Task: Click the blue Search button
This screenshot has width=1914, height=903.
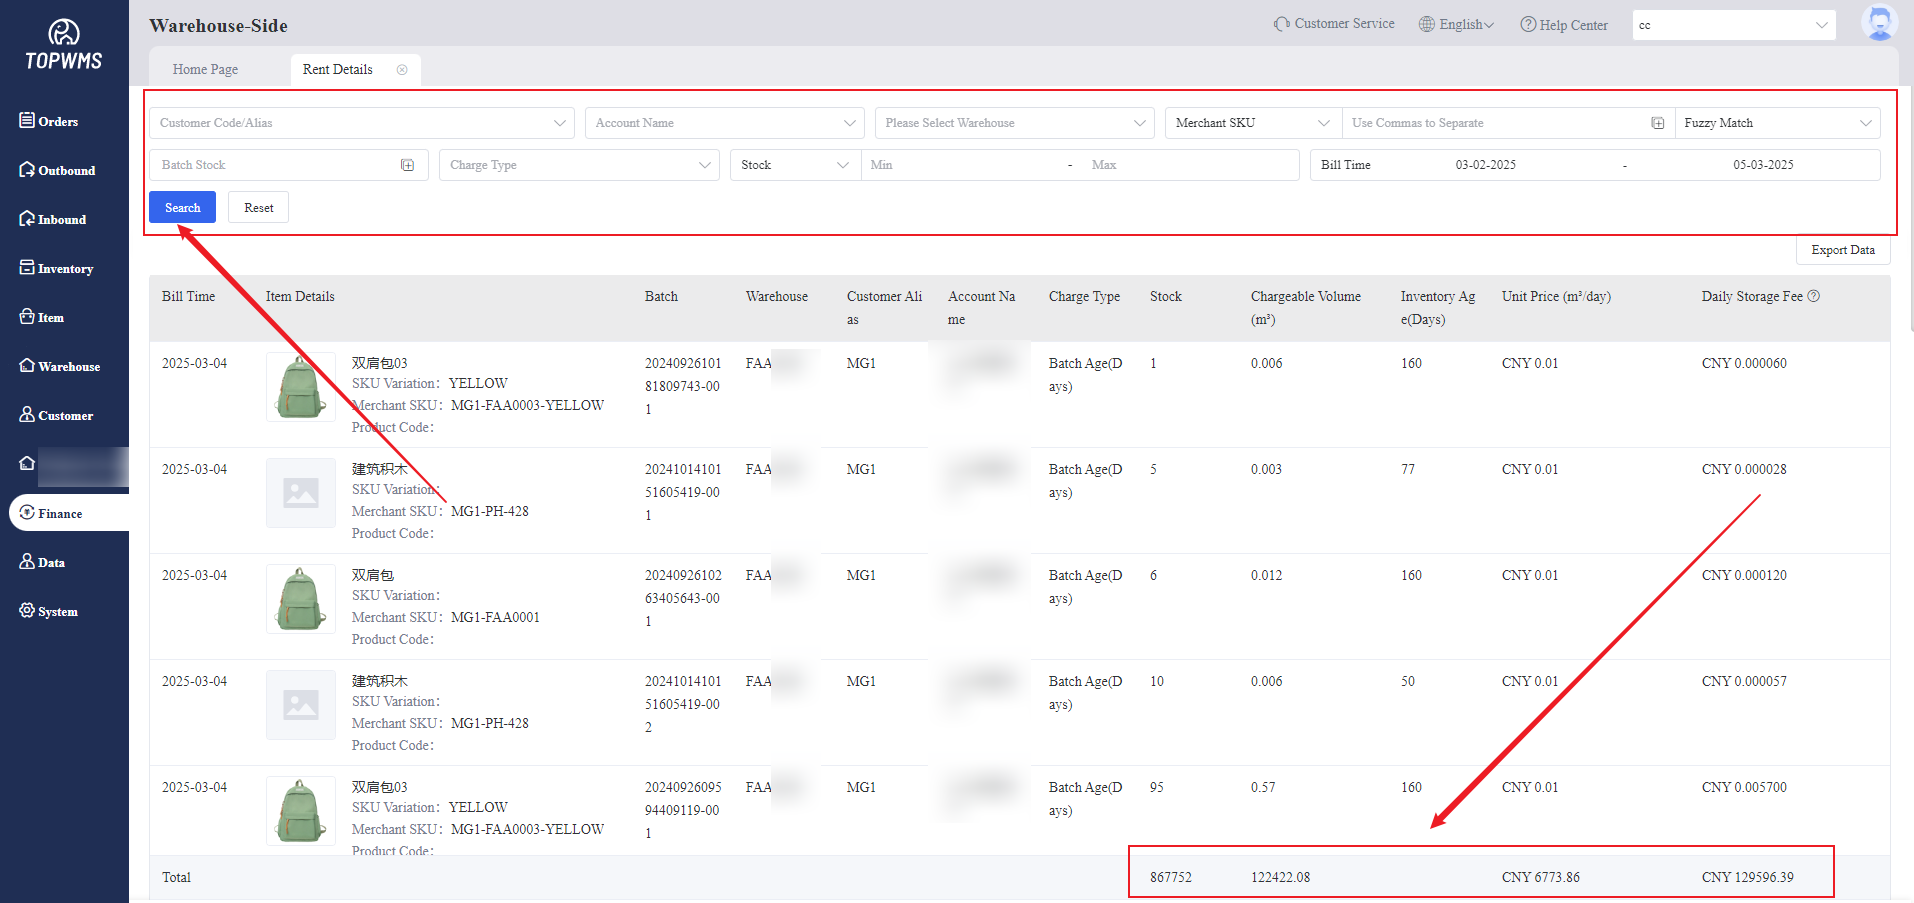Action: [182, 208]
